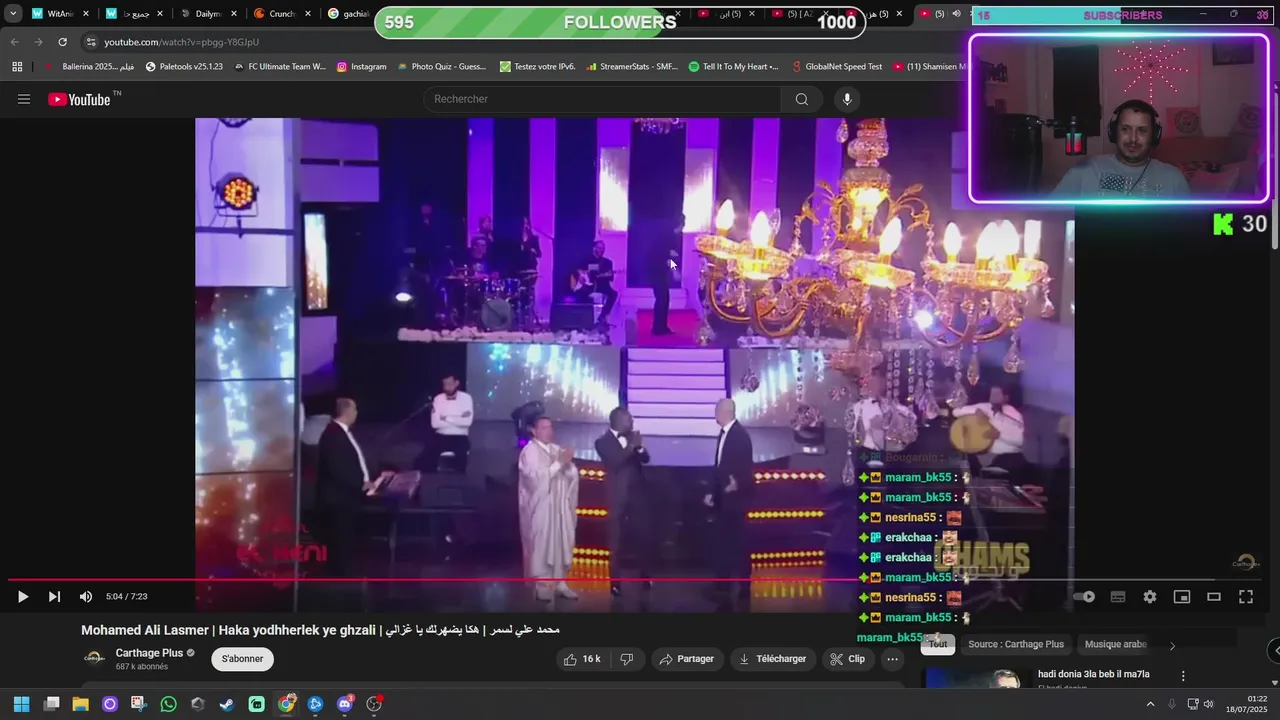Open Discord from the taskbar
This screenshot has height=720, width=1280.
(x=345, y=704)
